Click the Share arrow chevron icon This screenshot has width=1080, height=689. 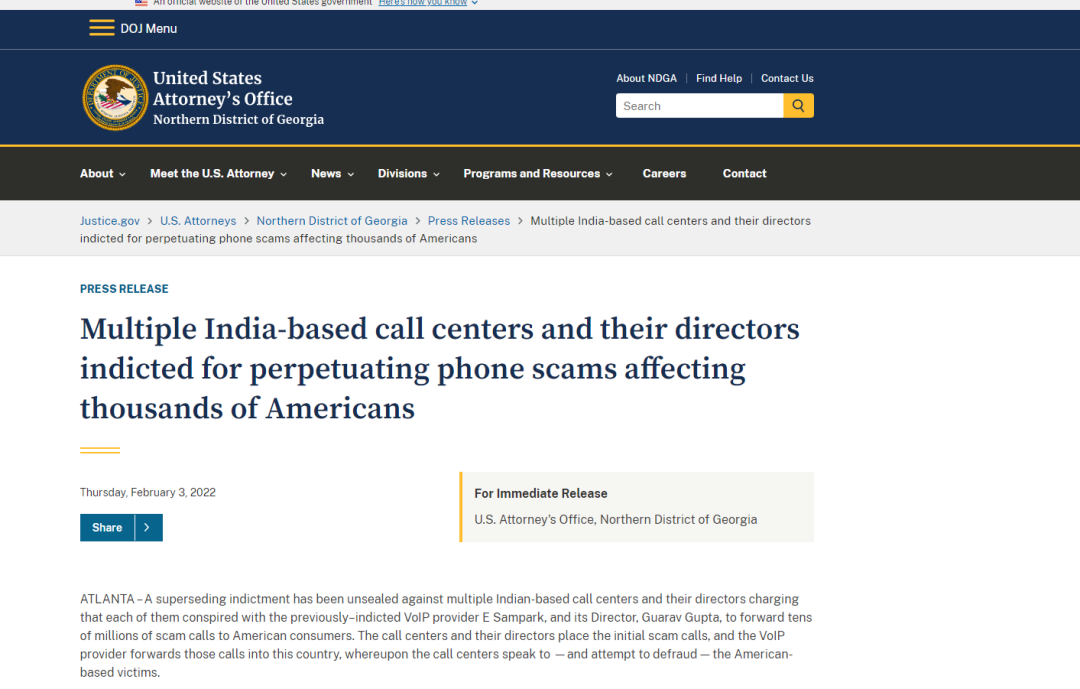click(148, 528)
